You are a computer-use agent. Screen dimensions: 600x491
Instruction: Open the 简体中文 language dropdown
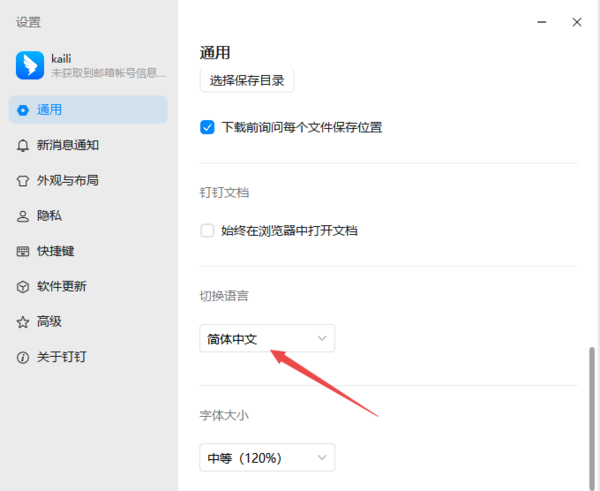pos(267,339)
